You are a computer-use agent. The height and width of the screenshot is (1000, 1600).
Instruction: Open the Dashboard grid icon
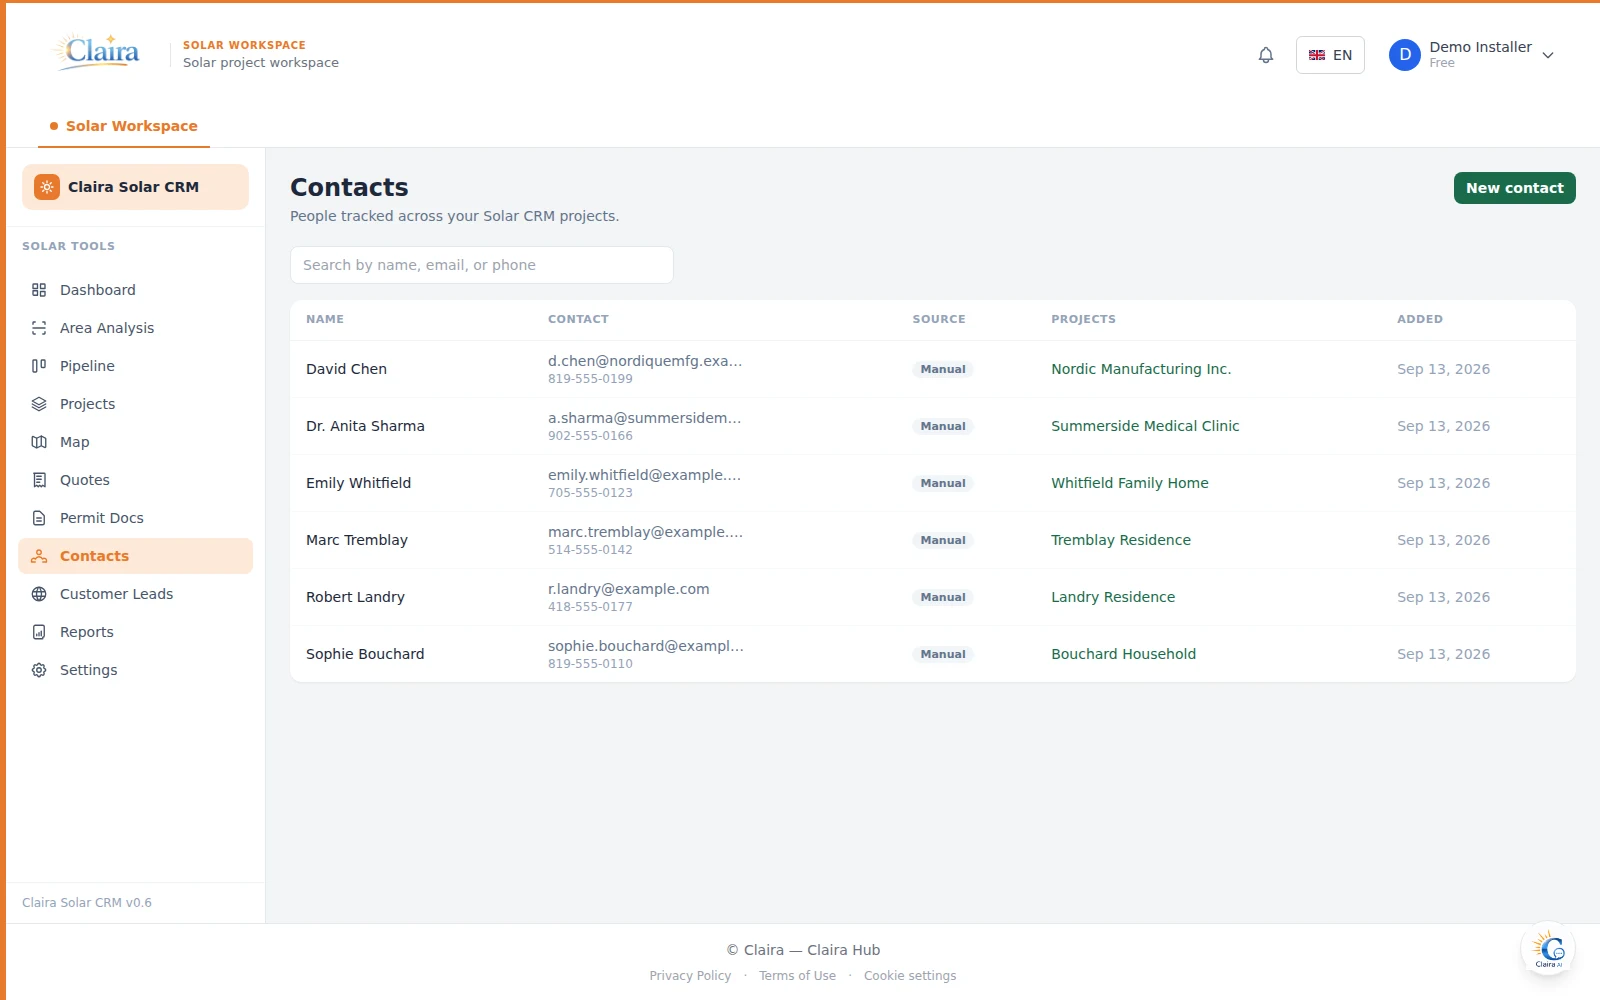coord(39,290)
